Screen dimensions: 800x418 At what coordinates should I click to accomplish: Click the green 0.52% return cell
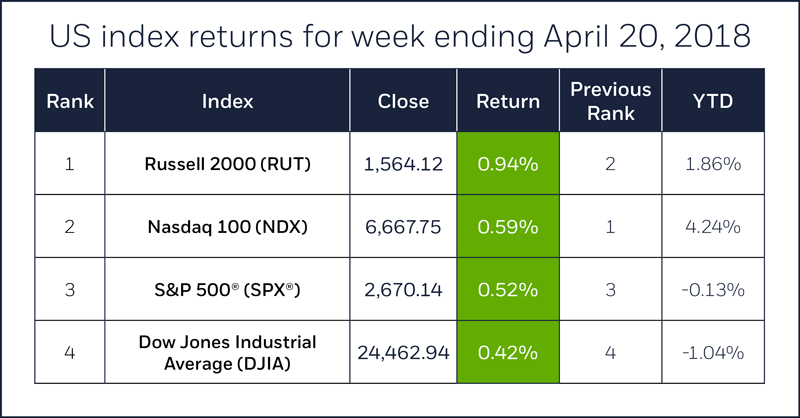(x=508, y=290)
